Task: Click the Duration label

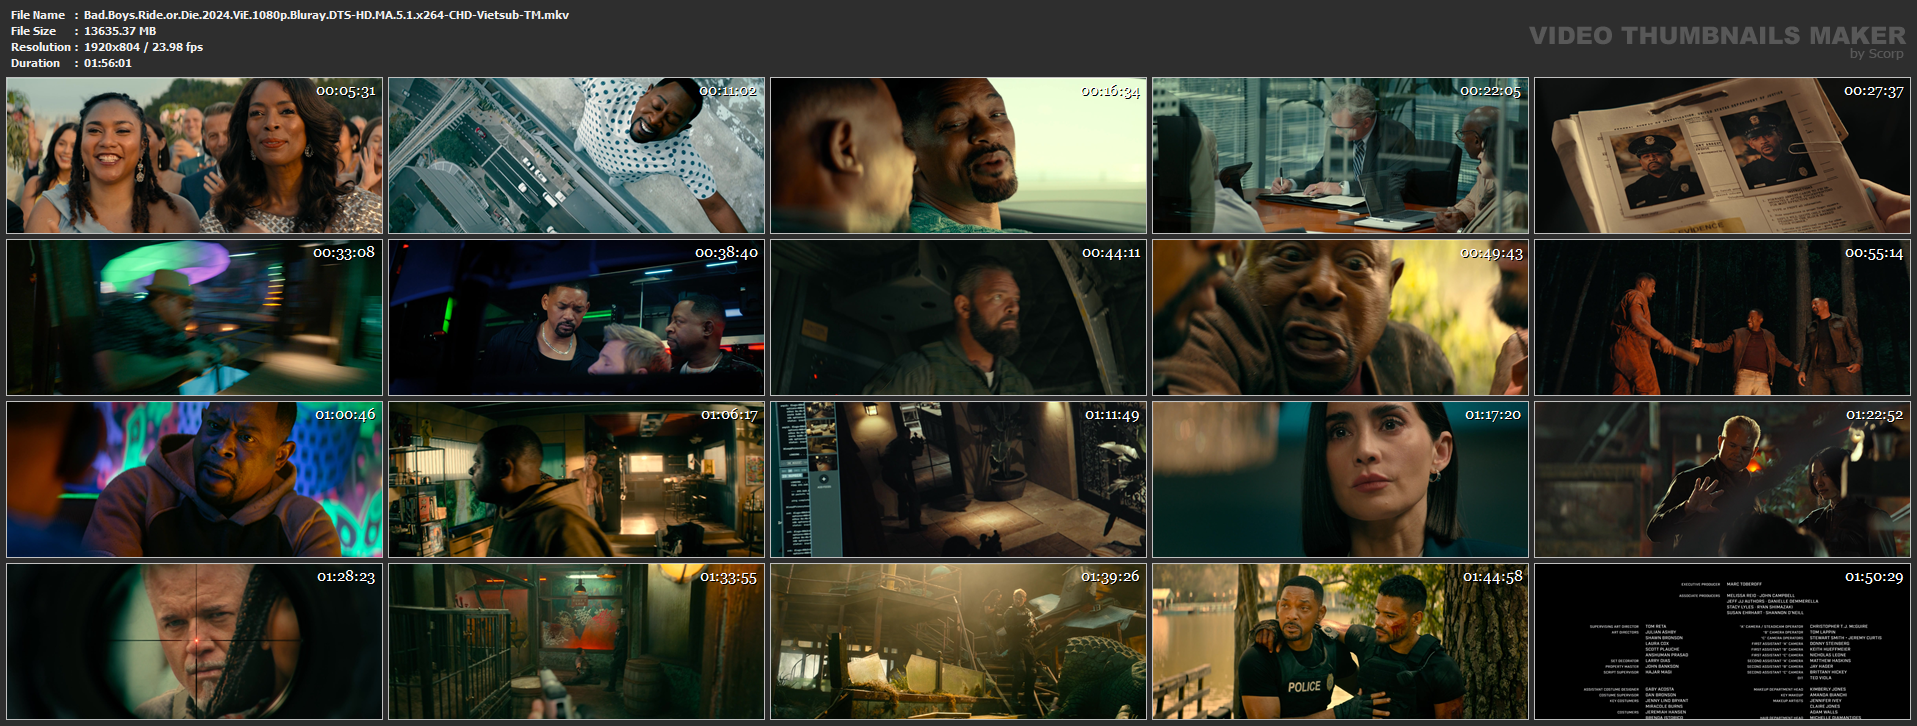Action: click(36, 63)
